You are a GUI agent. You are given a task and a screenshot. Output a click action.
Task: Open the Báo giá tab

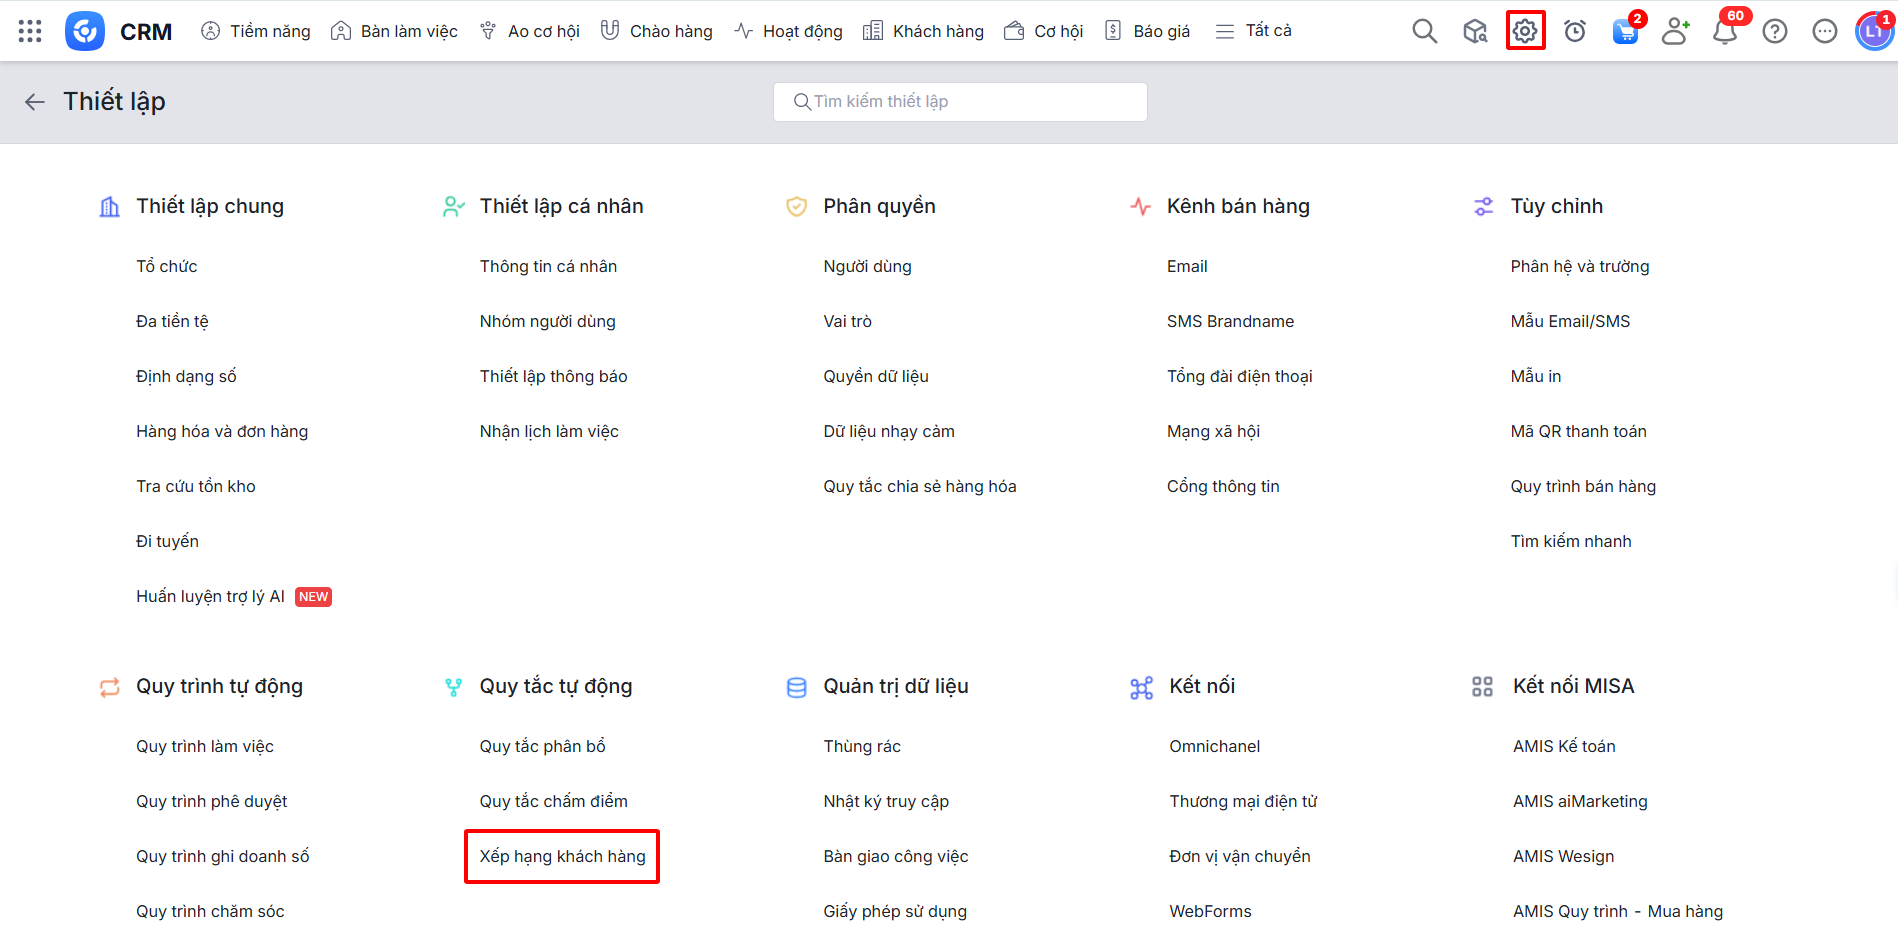pos(1147,31)
